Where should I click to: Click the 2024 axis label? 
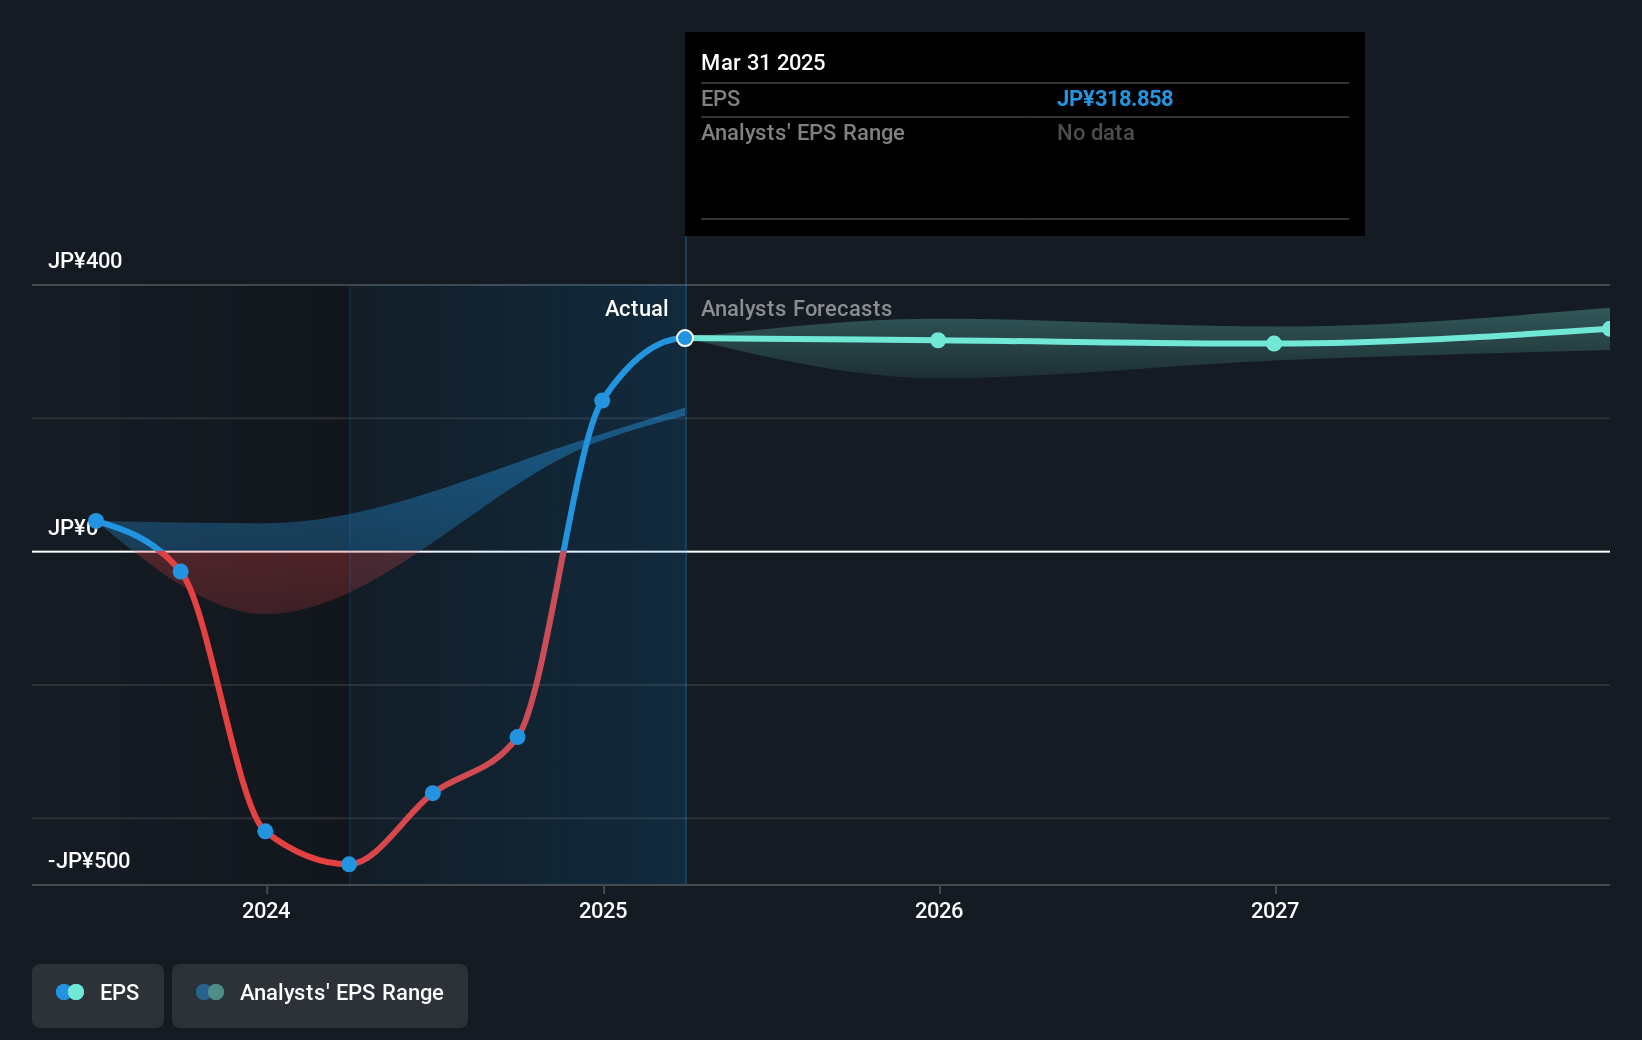(x=266, y=910)
